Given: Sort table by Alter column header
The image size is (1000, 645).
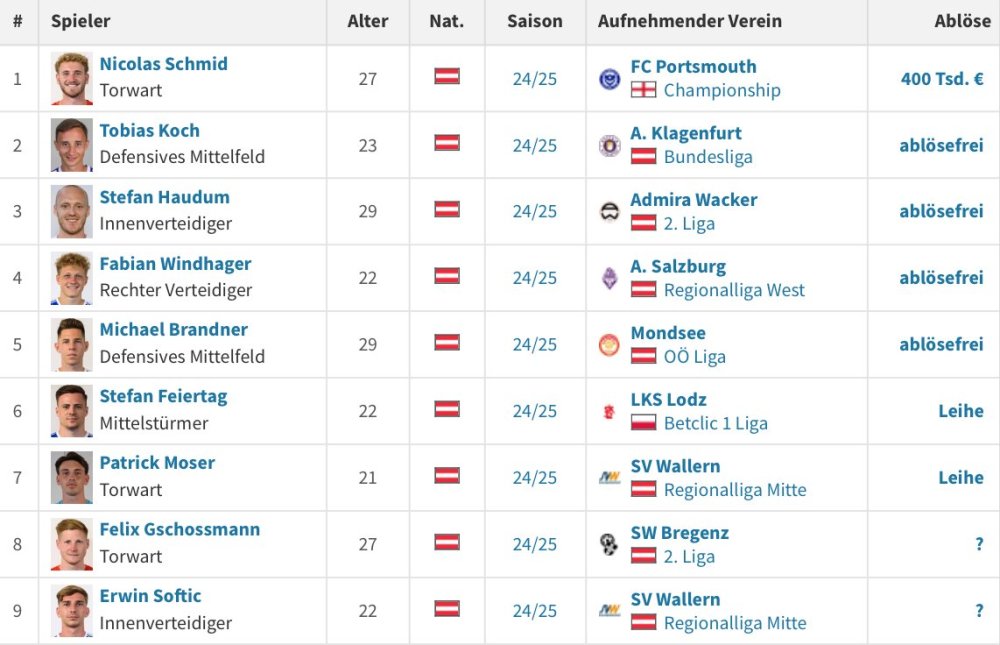Looking at the screenshot, I should tap(367, 21).
